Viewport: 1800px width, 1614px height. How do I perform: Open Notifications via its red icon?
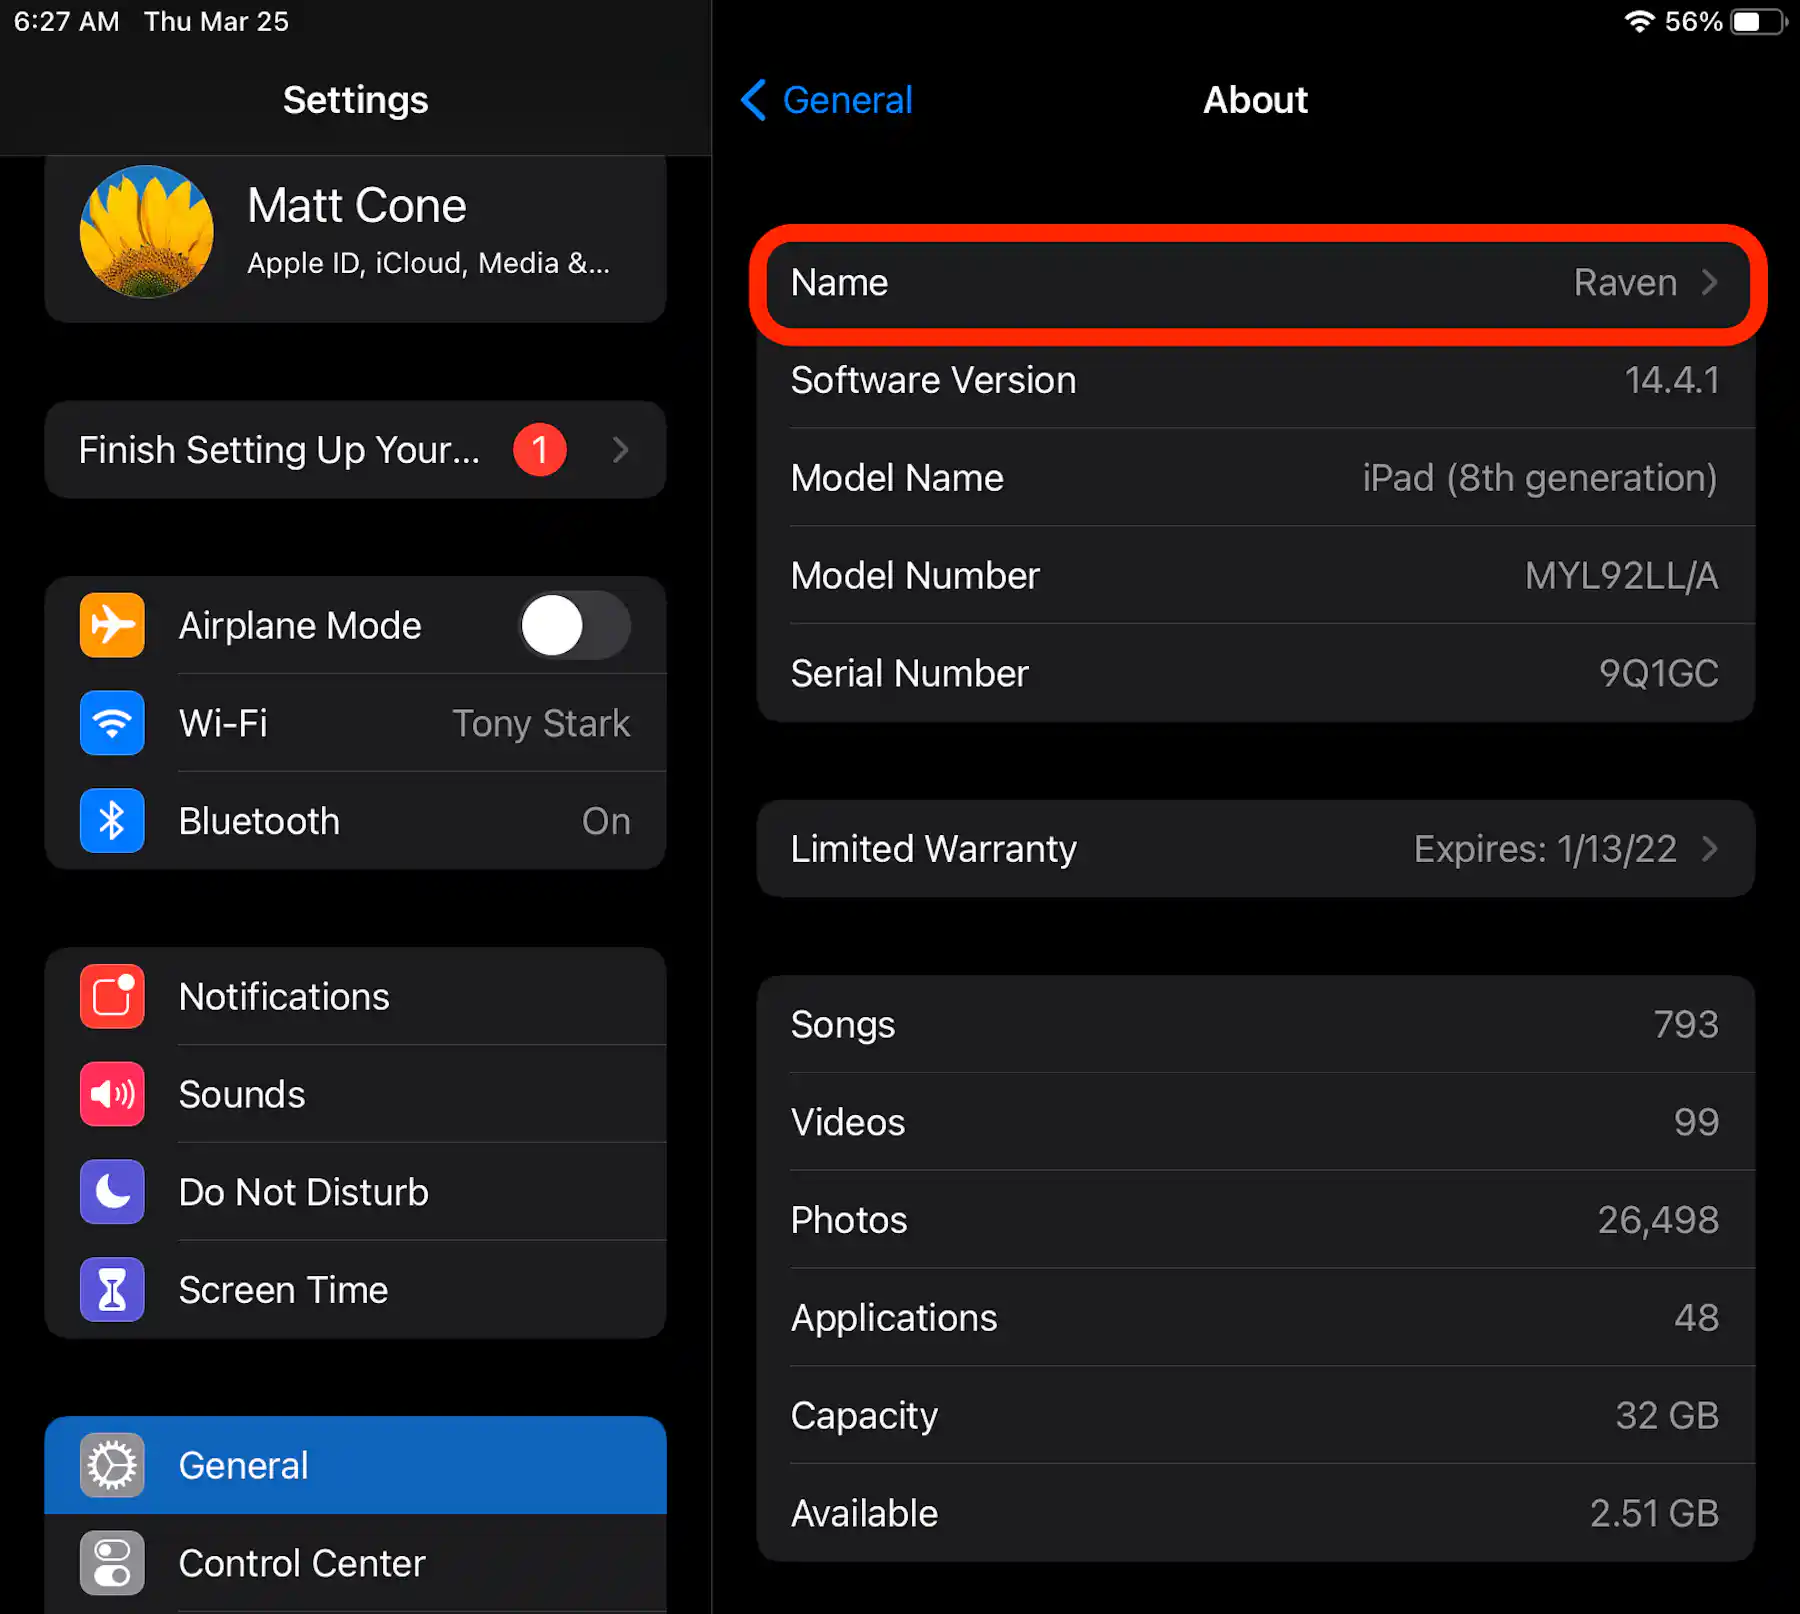(112, 996)
